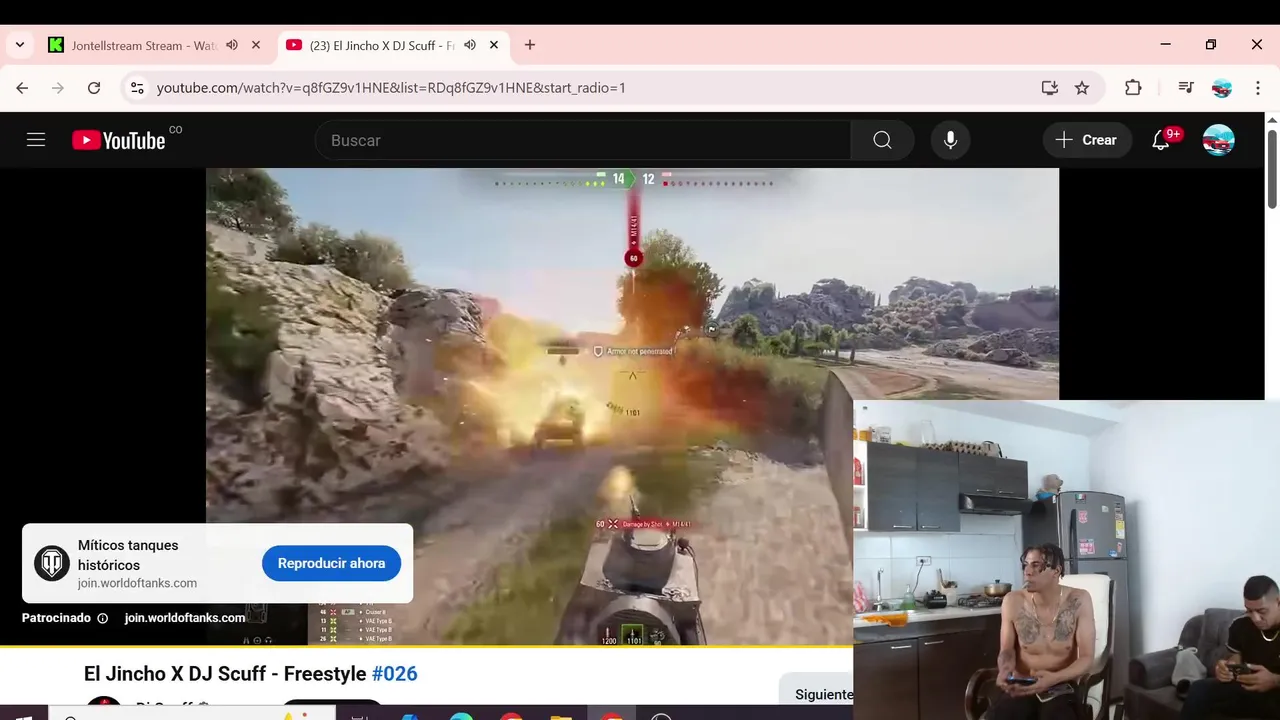Click the #026 hashtag link

tap(394, 674)
